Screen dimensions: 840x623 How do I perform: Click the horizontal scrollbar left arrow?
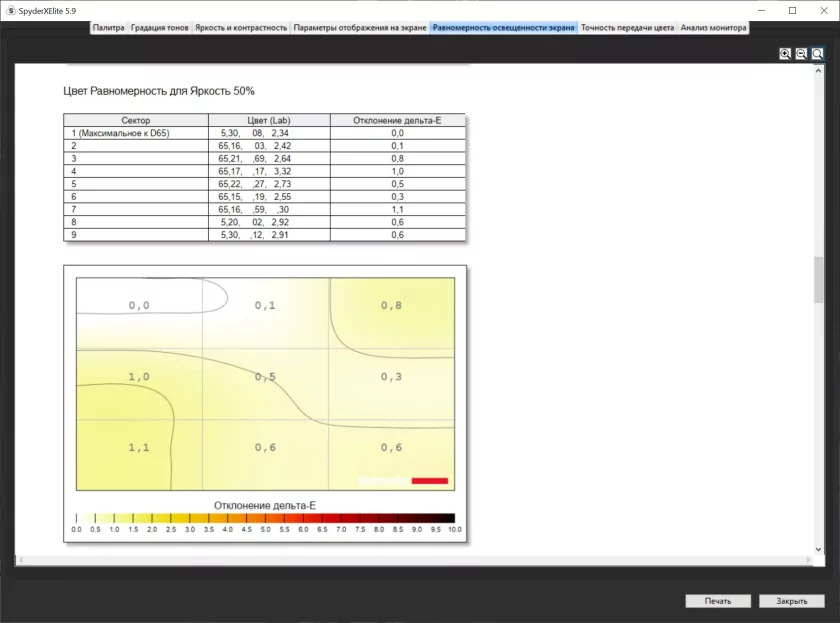pos(21,560)
